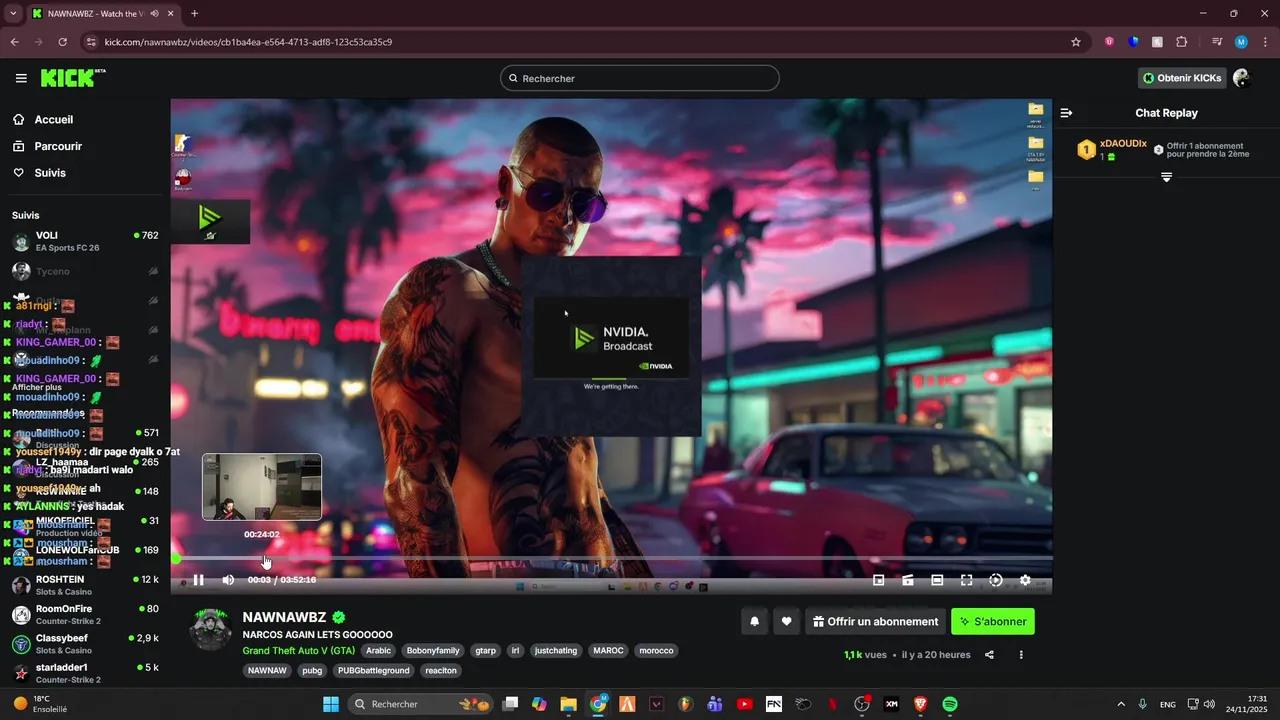The image size is (1280, 720).
Task: Open starladder1 recommended channel
Action: pos(85,672)
